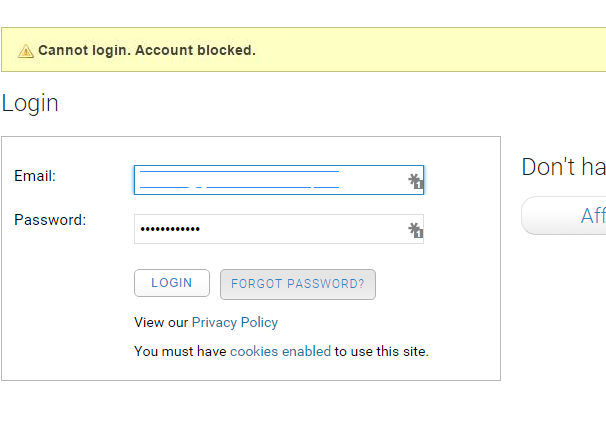The image size is (606, 425).
Task: Click the FORGOT PASSWORD? button
Action: click(x=298, y=284)
